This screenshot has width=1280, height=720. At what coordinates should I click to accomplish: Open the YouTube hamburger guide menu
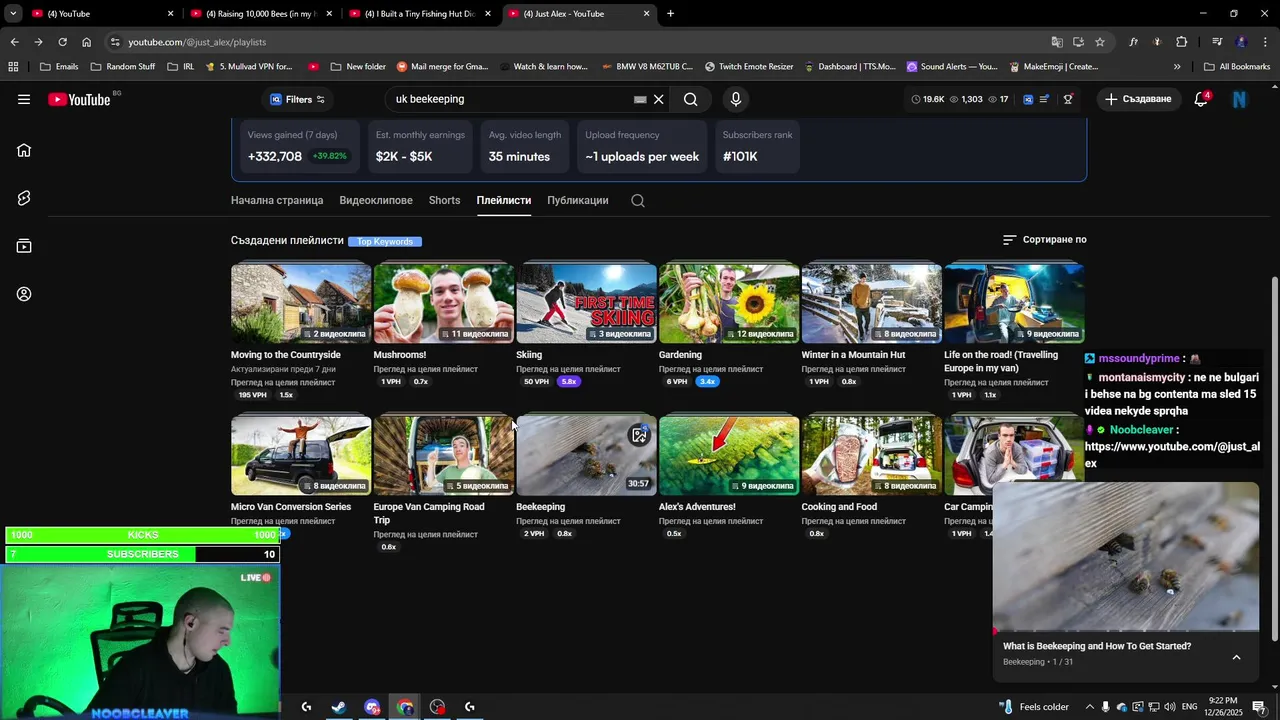point(24,99)
